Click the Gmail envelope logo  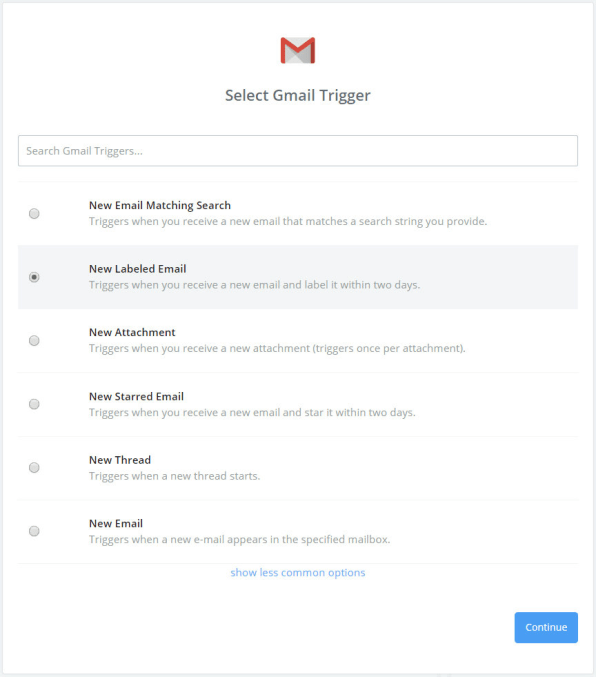(298, 50)
